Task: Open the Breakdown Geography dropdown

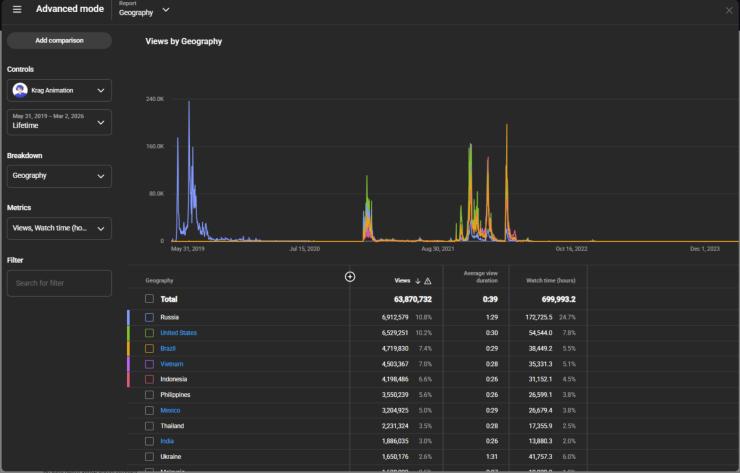Action: pyautogui.click(x=59, y=176)
